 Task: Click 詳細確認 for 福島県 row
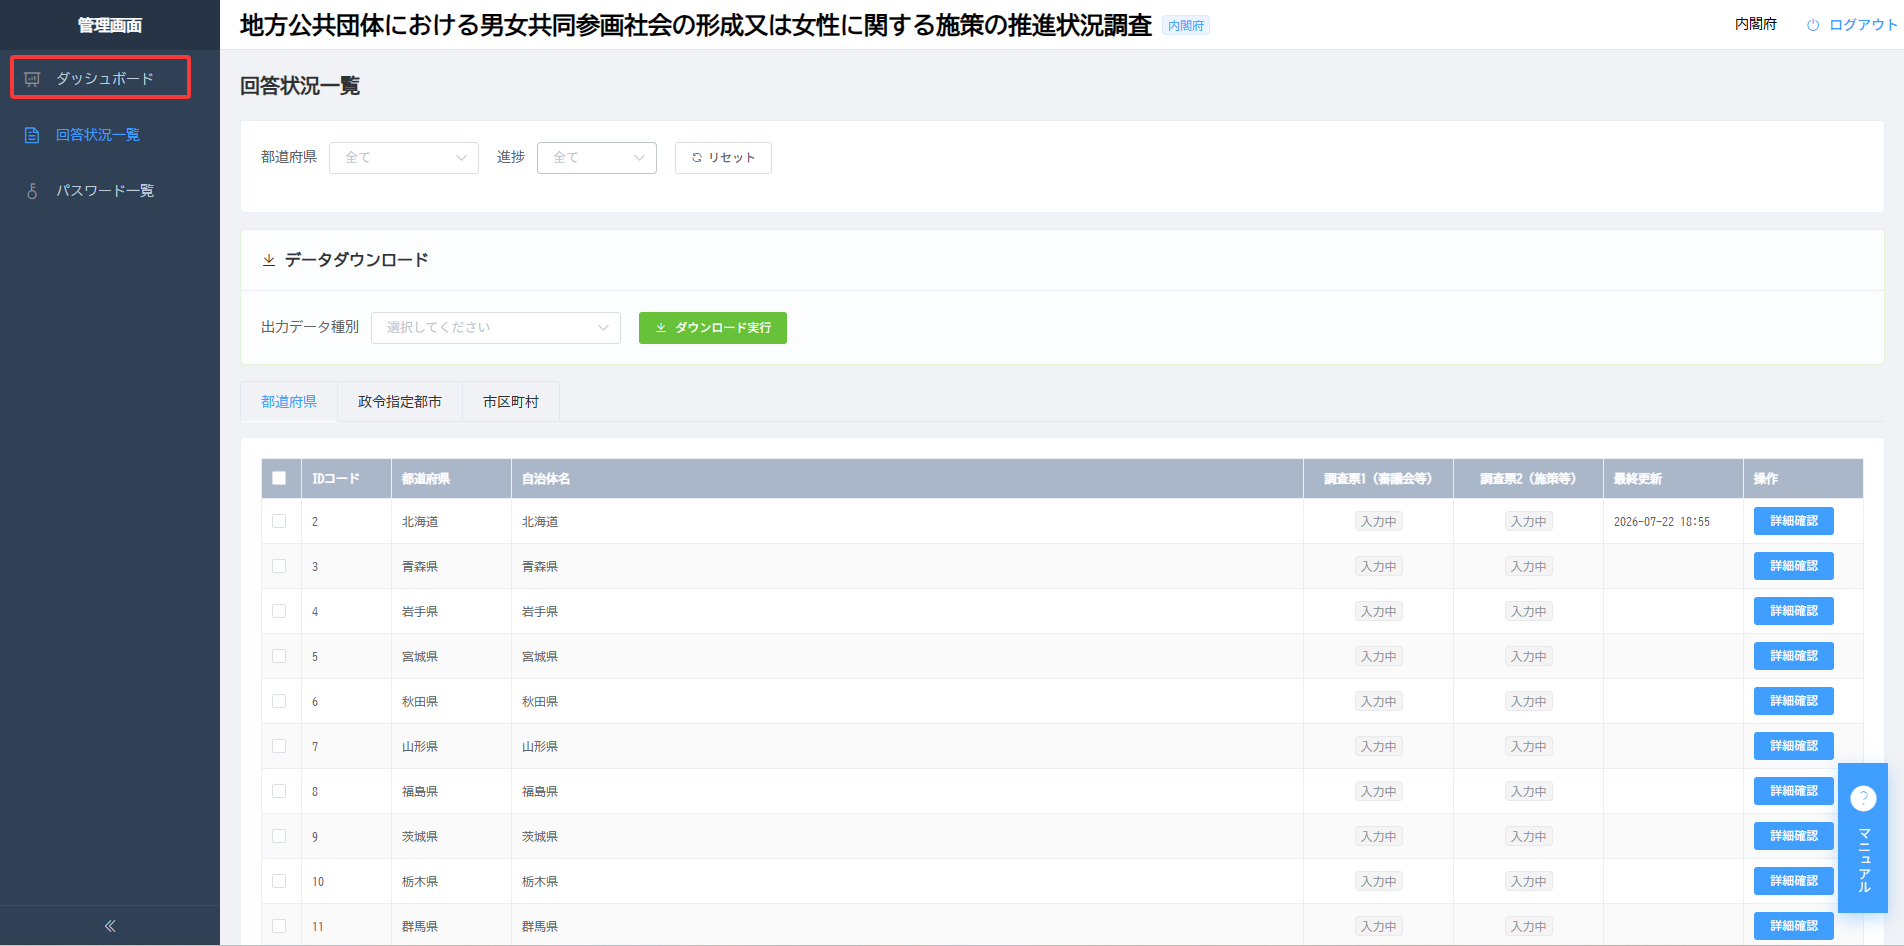click(x=1794, y=791)
